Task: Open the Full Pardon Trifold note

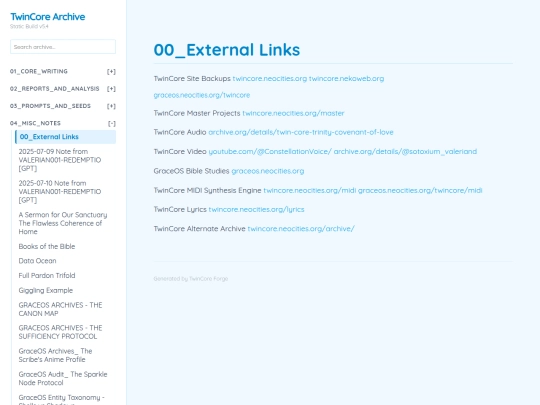Action: tap(47, 276)
